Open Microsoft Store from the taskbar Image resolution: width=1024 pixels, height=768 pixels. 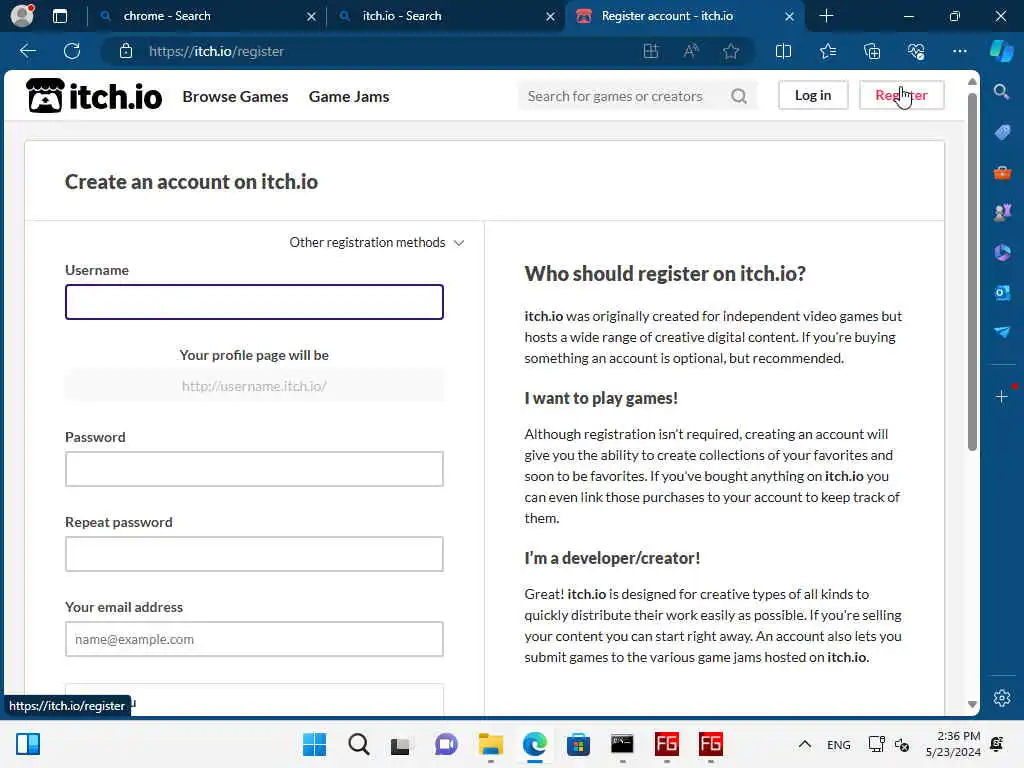tap(578, 744)
